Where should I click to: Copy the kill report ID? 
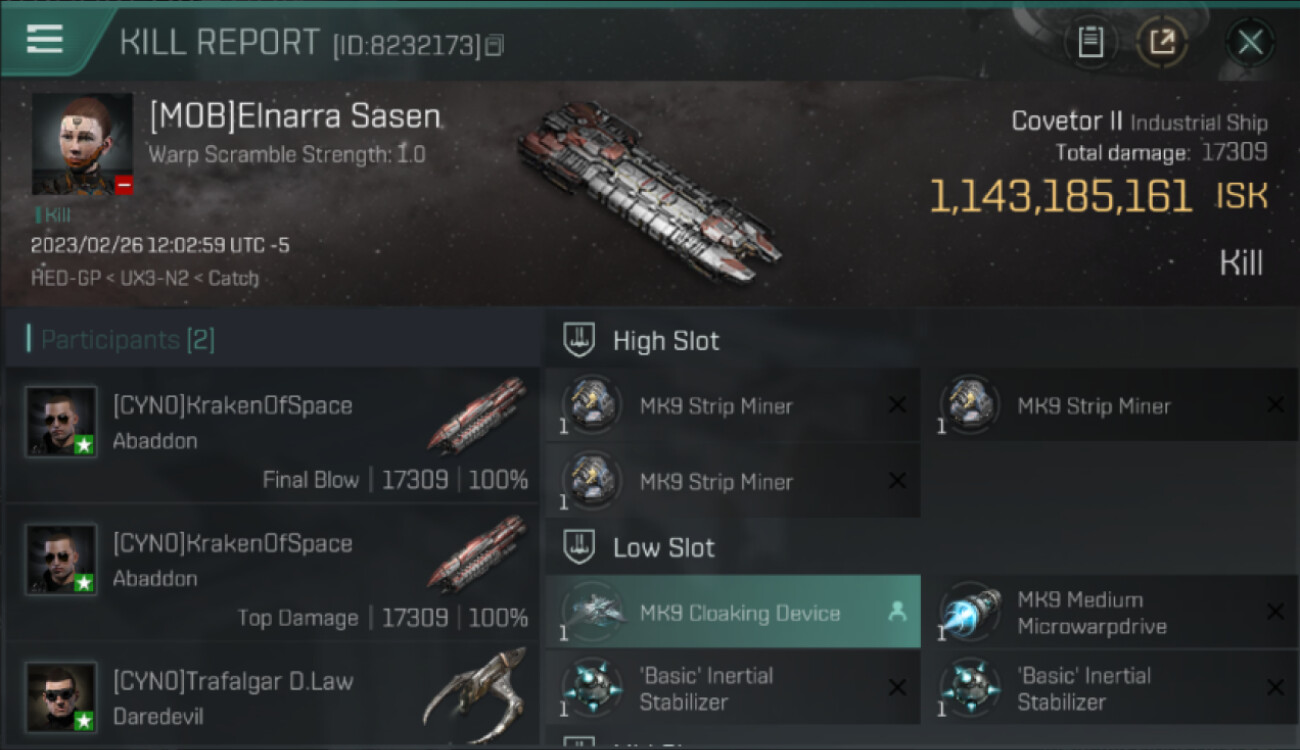tap(494, 45)
